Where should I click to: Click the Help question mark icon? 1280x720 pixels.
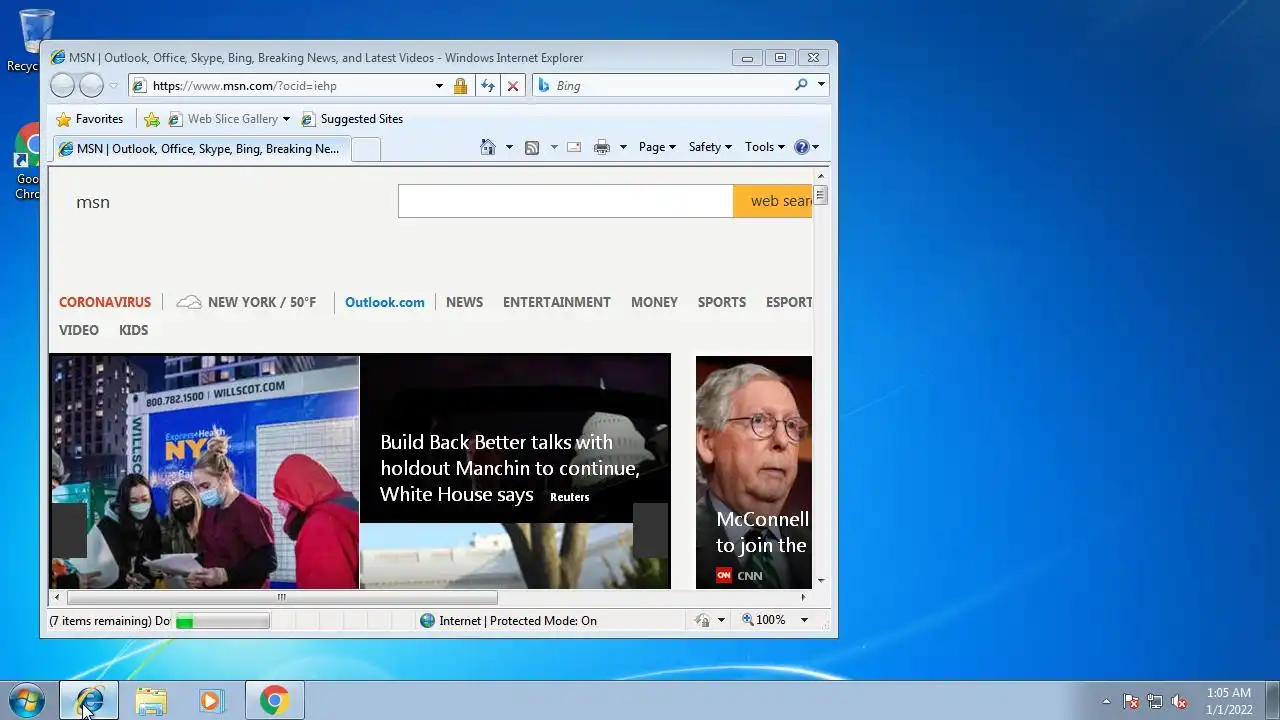(802, 147)
